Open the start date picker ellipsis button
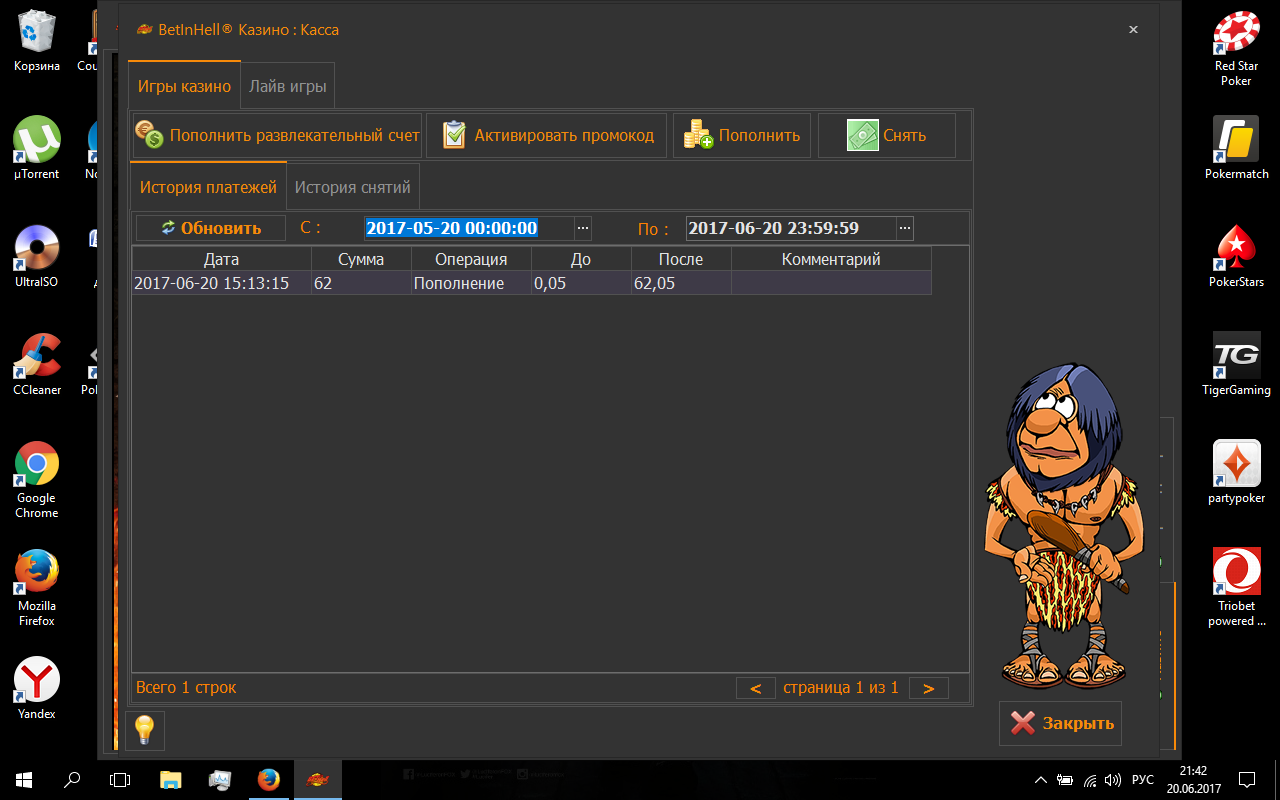Screen dimensions: 1280x800 583,228
